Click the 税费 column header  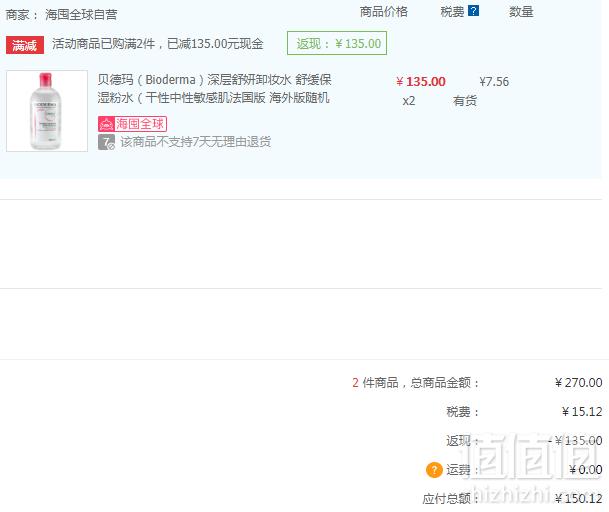tap(452, 12)
